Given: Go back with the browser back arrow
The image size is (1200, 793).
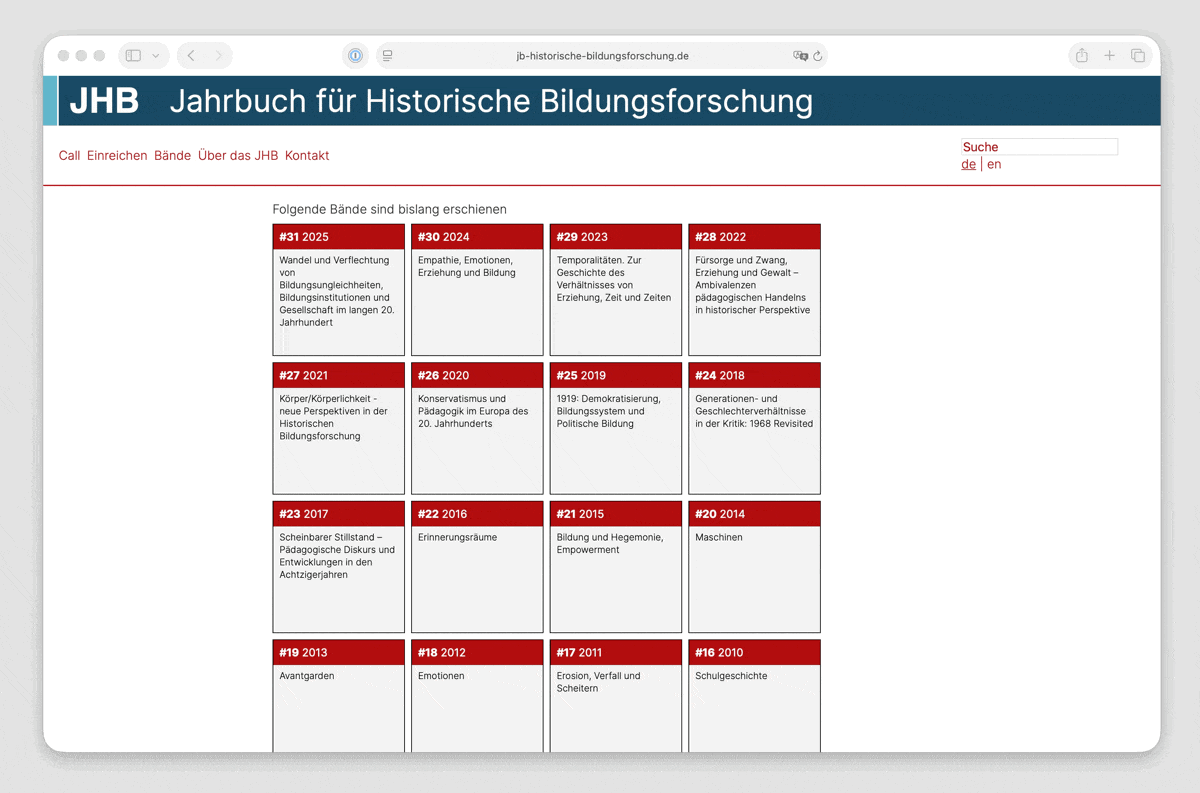Looking at the screenshot, I should tap(191, 56).
